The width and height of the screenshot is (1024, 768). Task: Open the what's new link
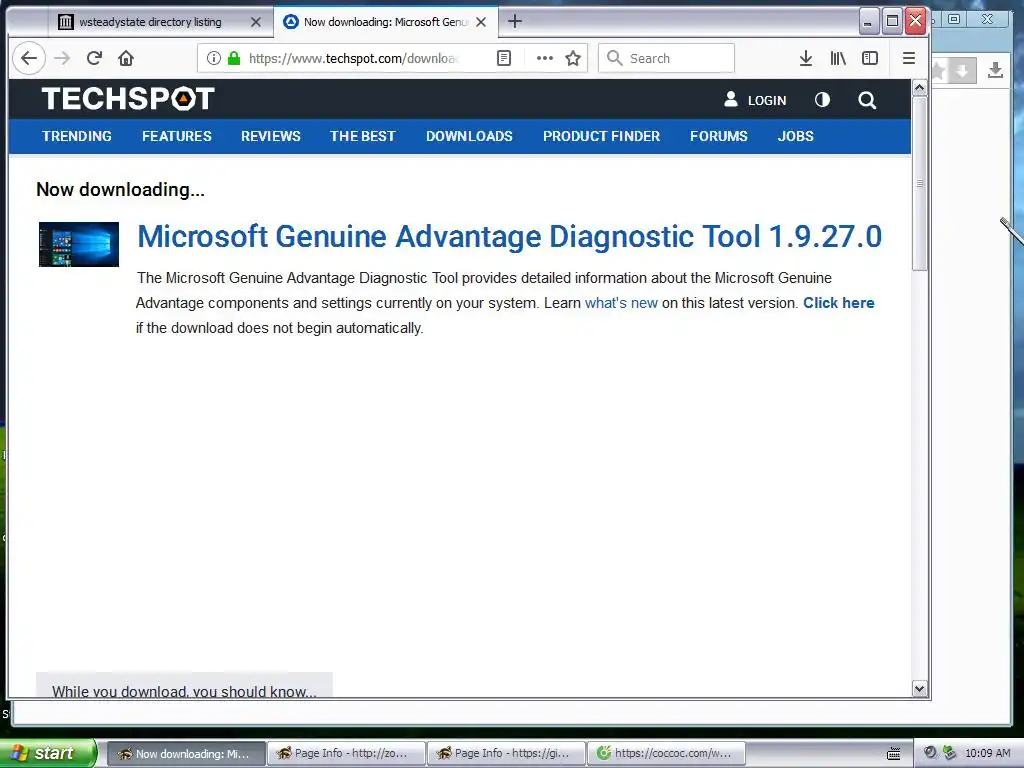point(621,303)
